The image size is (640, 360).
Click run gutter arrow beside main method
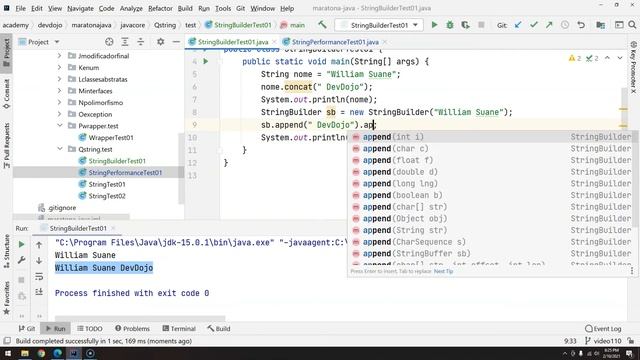pyautogui.click(x=206, y=61)
